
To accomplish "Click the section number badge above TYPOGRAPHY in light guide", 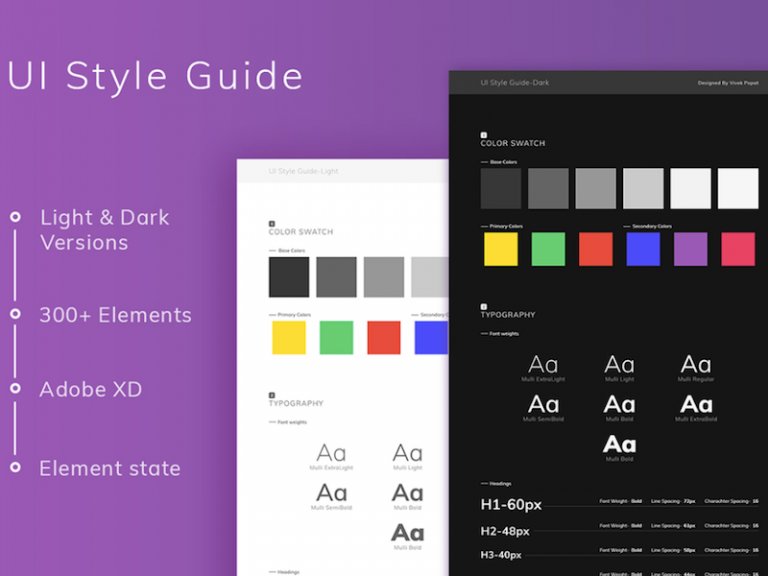I will coord(272,395).
